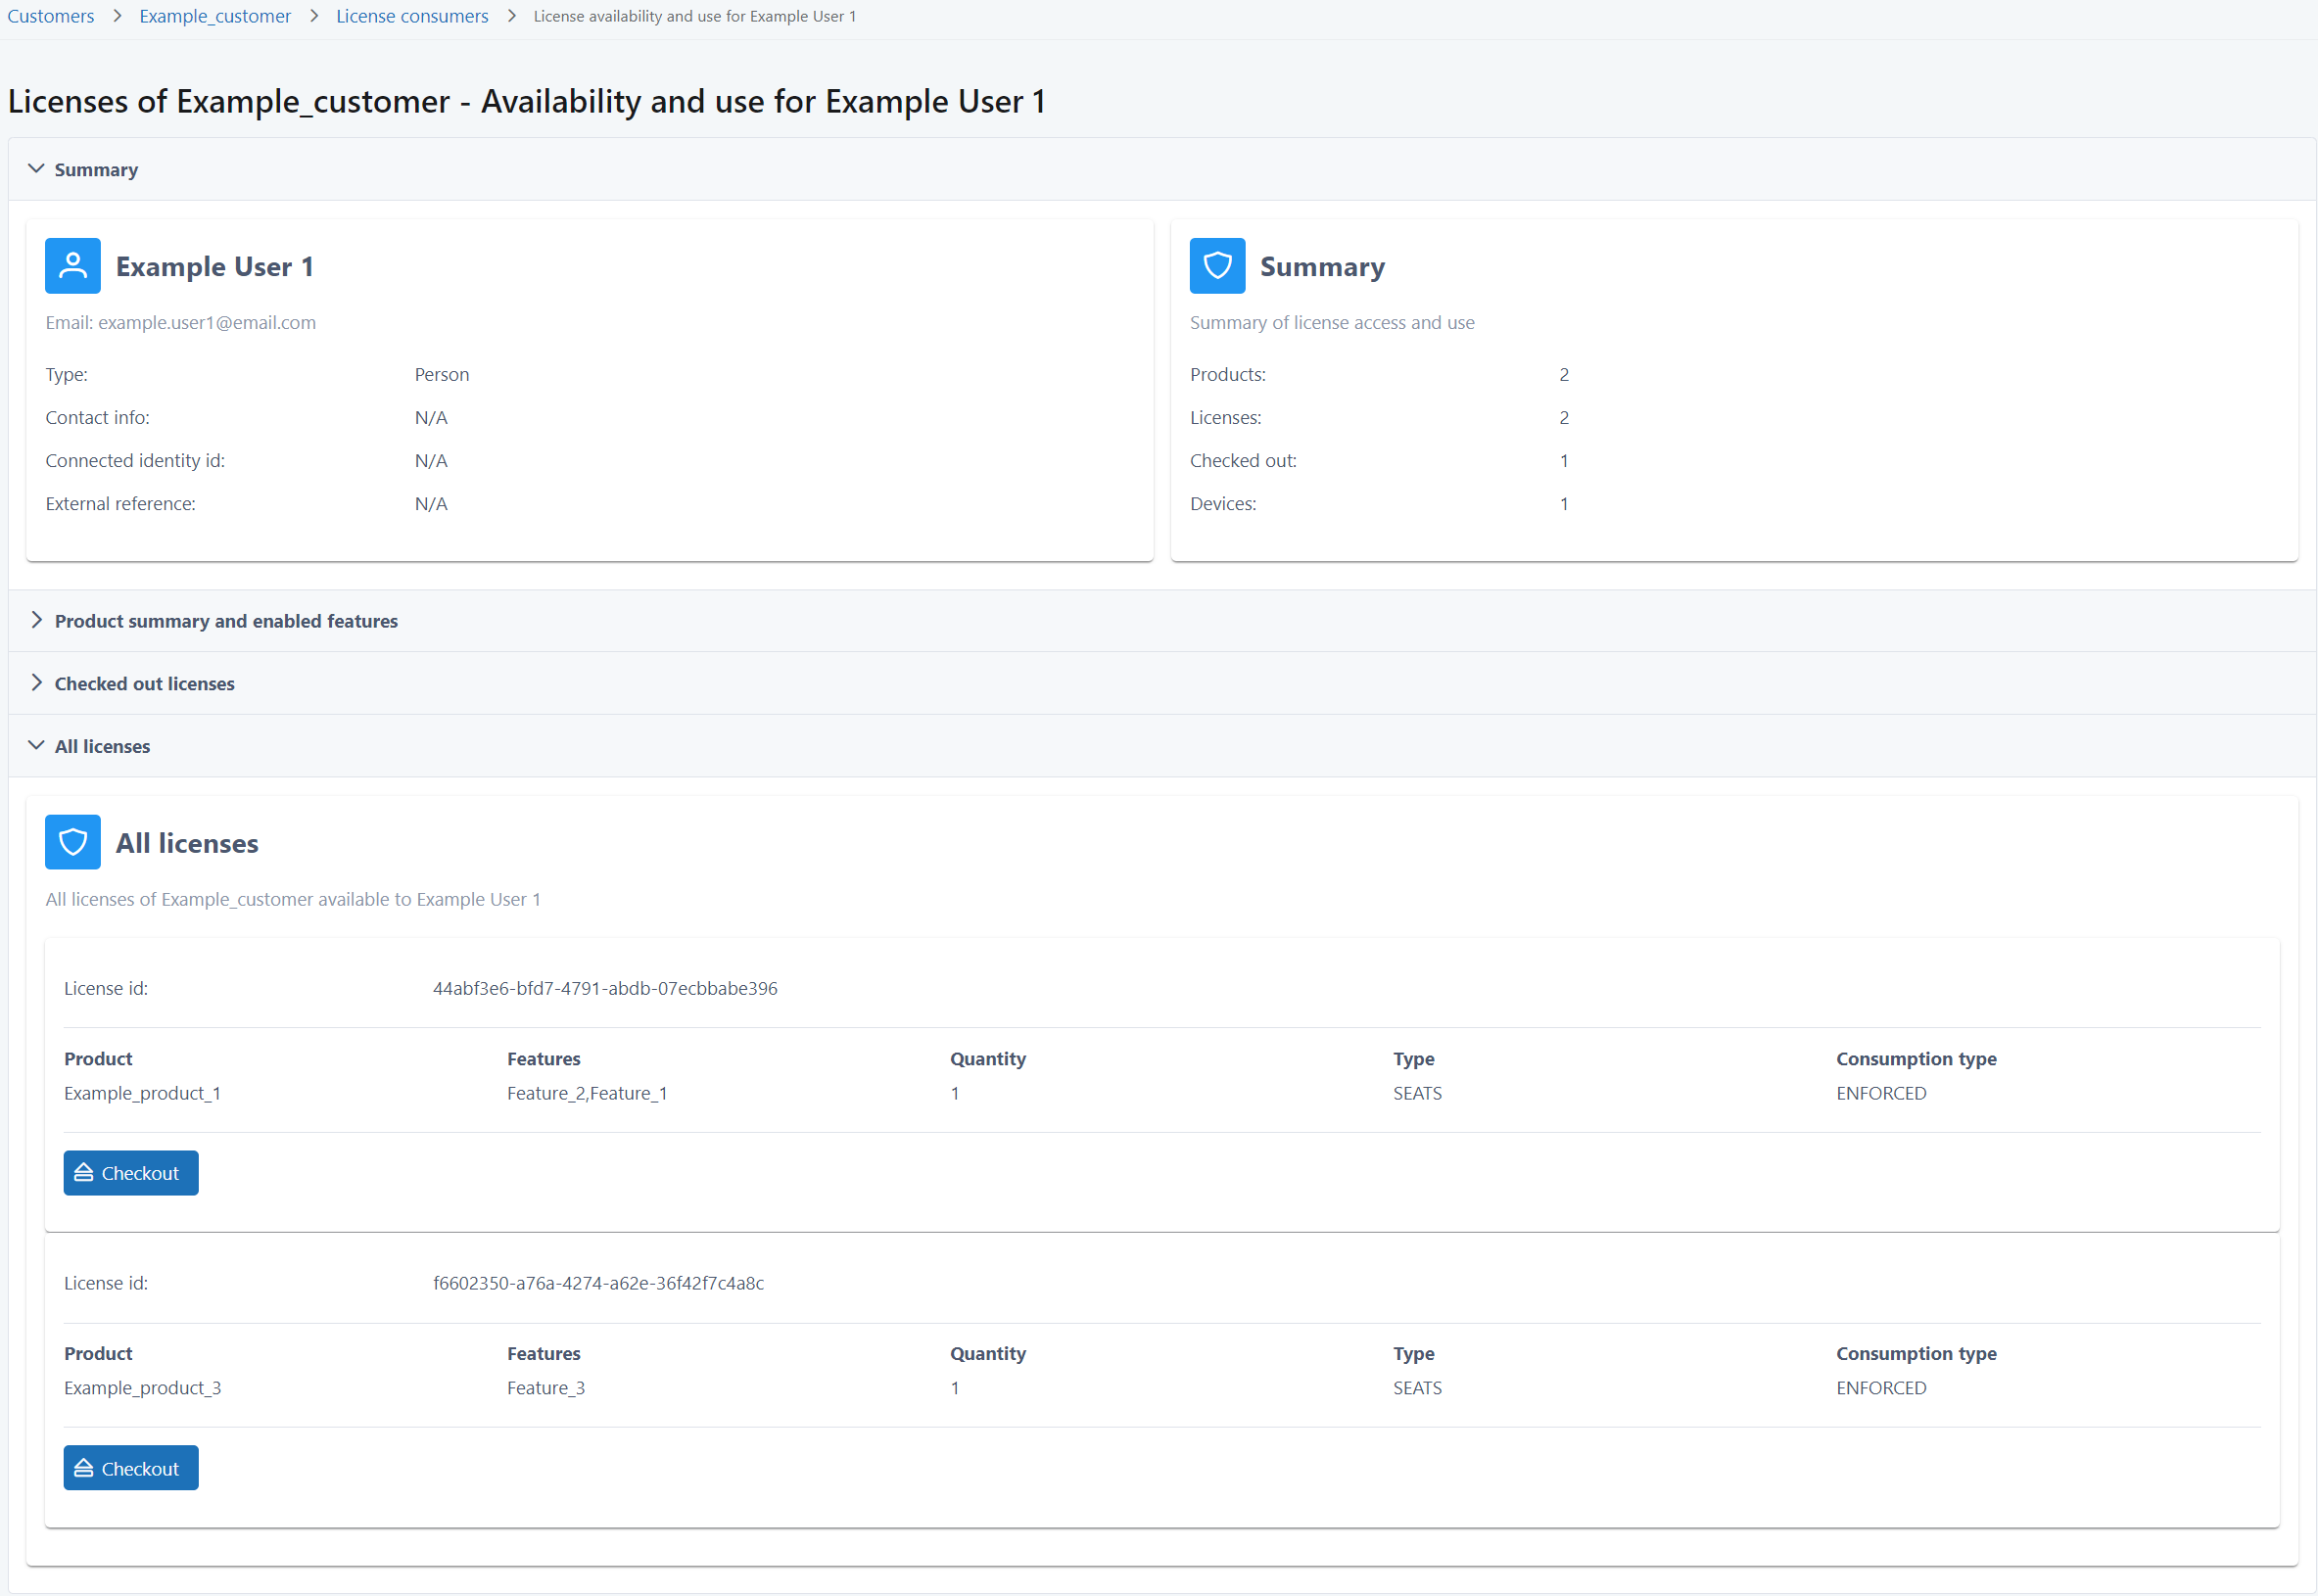Click the shield icon in All licenses panel
The width and height of the screenshot is (2318, 1596).
(72, 842)
